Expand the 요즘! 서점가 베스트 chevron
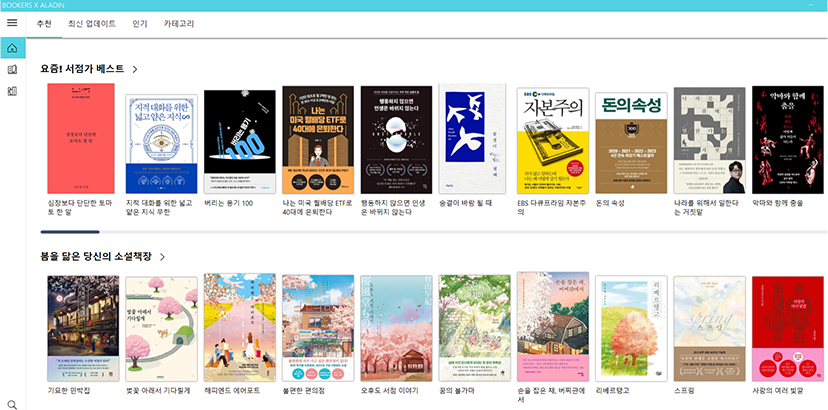 point(135,69)
